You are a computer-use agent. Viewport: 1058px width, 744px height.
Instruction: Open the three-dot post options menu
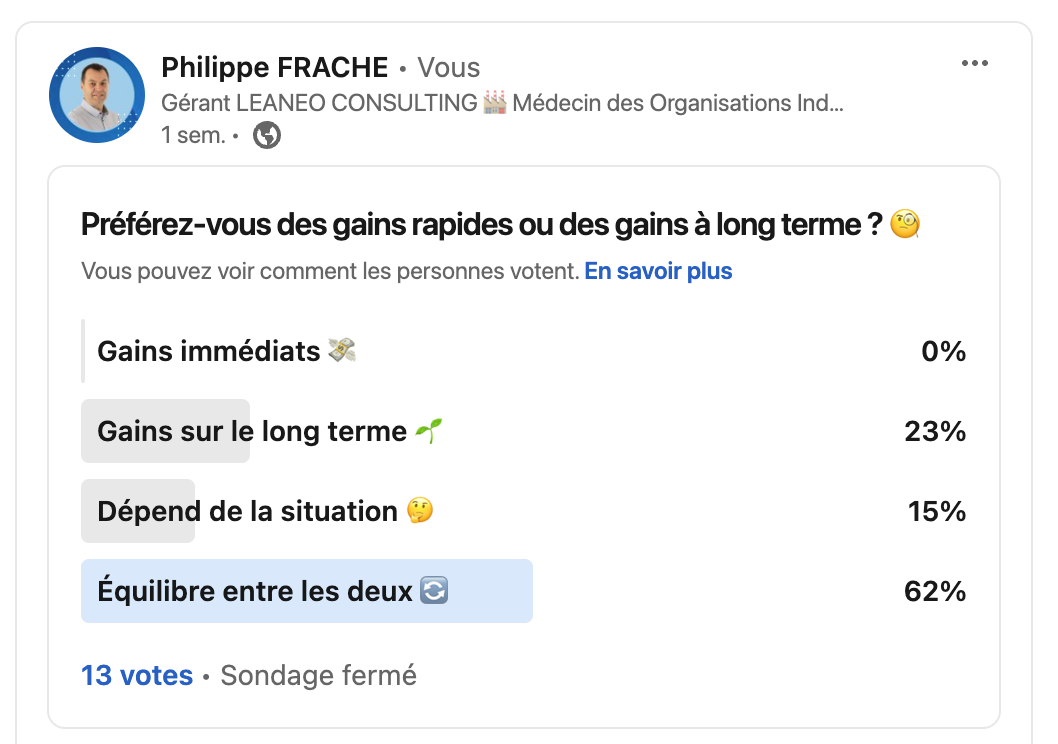point(974,64)
